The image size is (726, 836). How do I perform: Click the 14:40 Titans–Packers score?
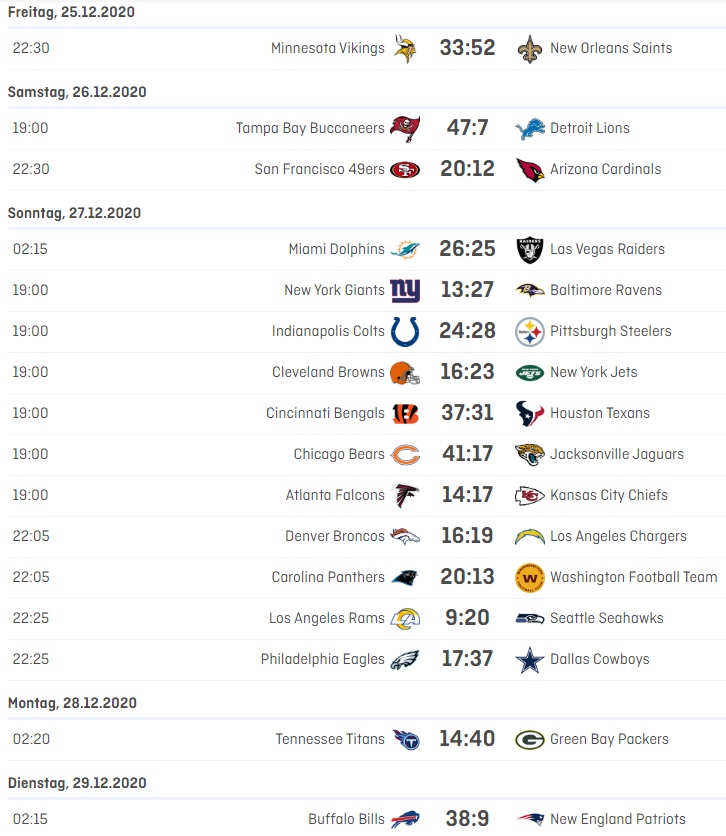click(467, 739)
